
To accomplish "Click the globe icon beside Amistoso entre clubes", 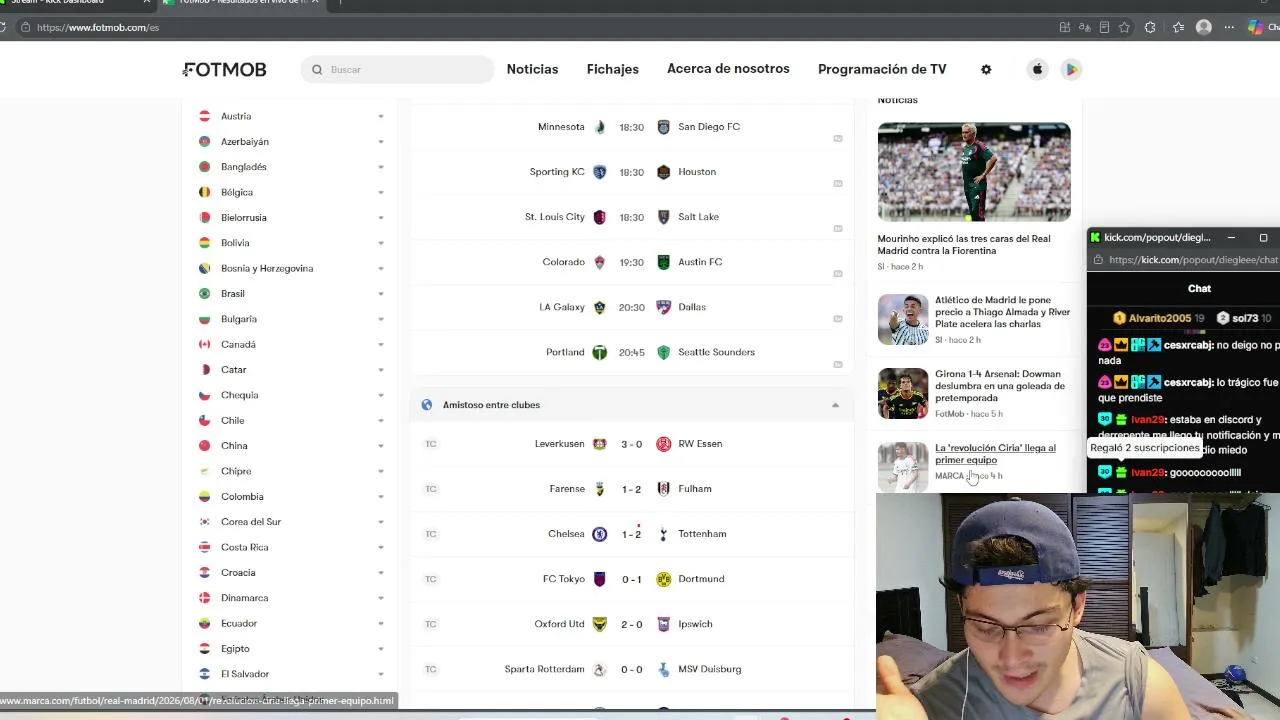I will (427, 405).
